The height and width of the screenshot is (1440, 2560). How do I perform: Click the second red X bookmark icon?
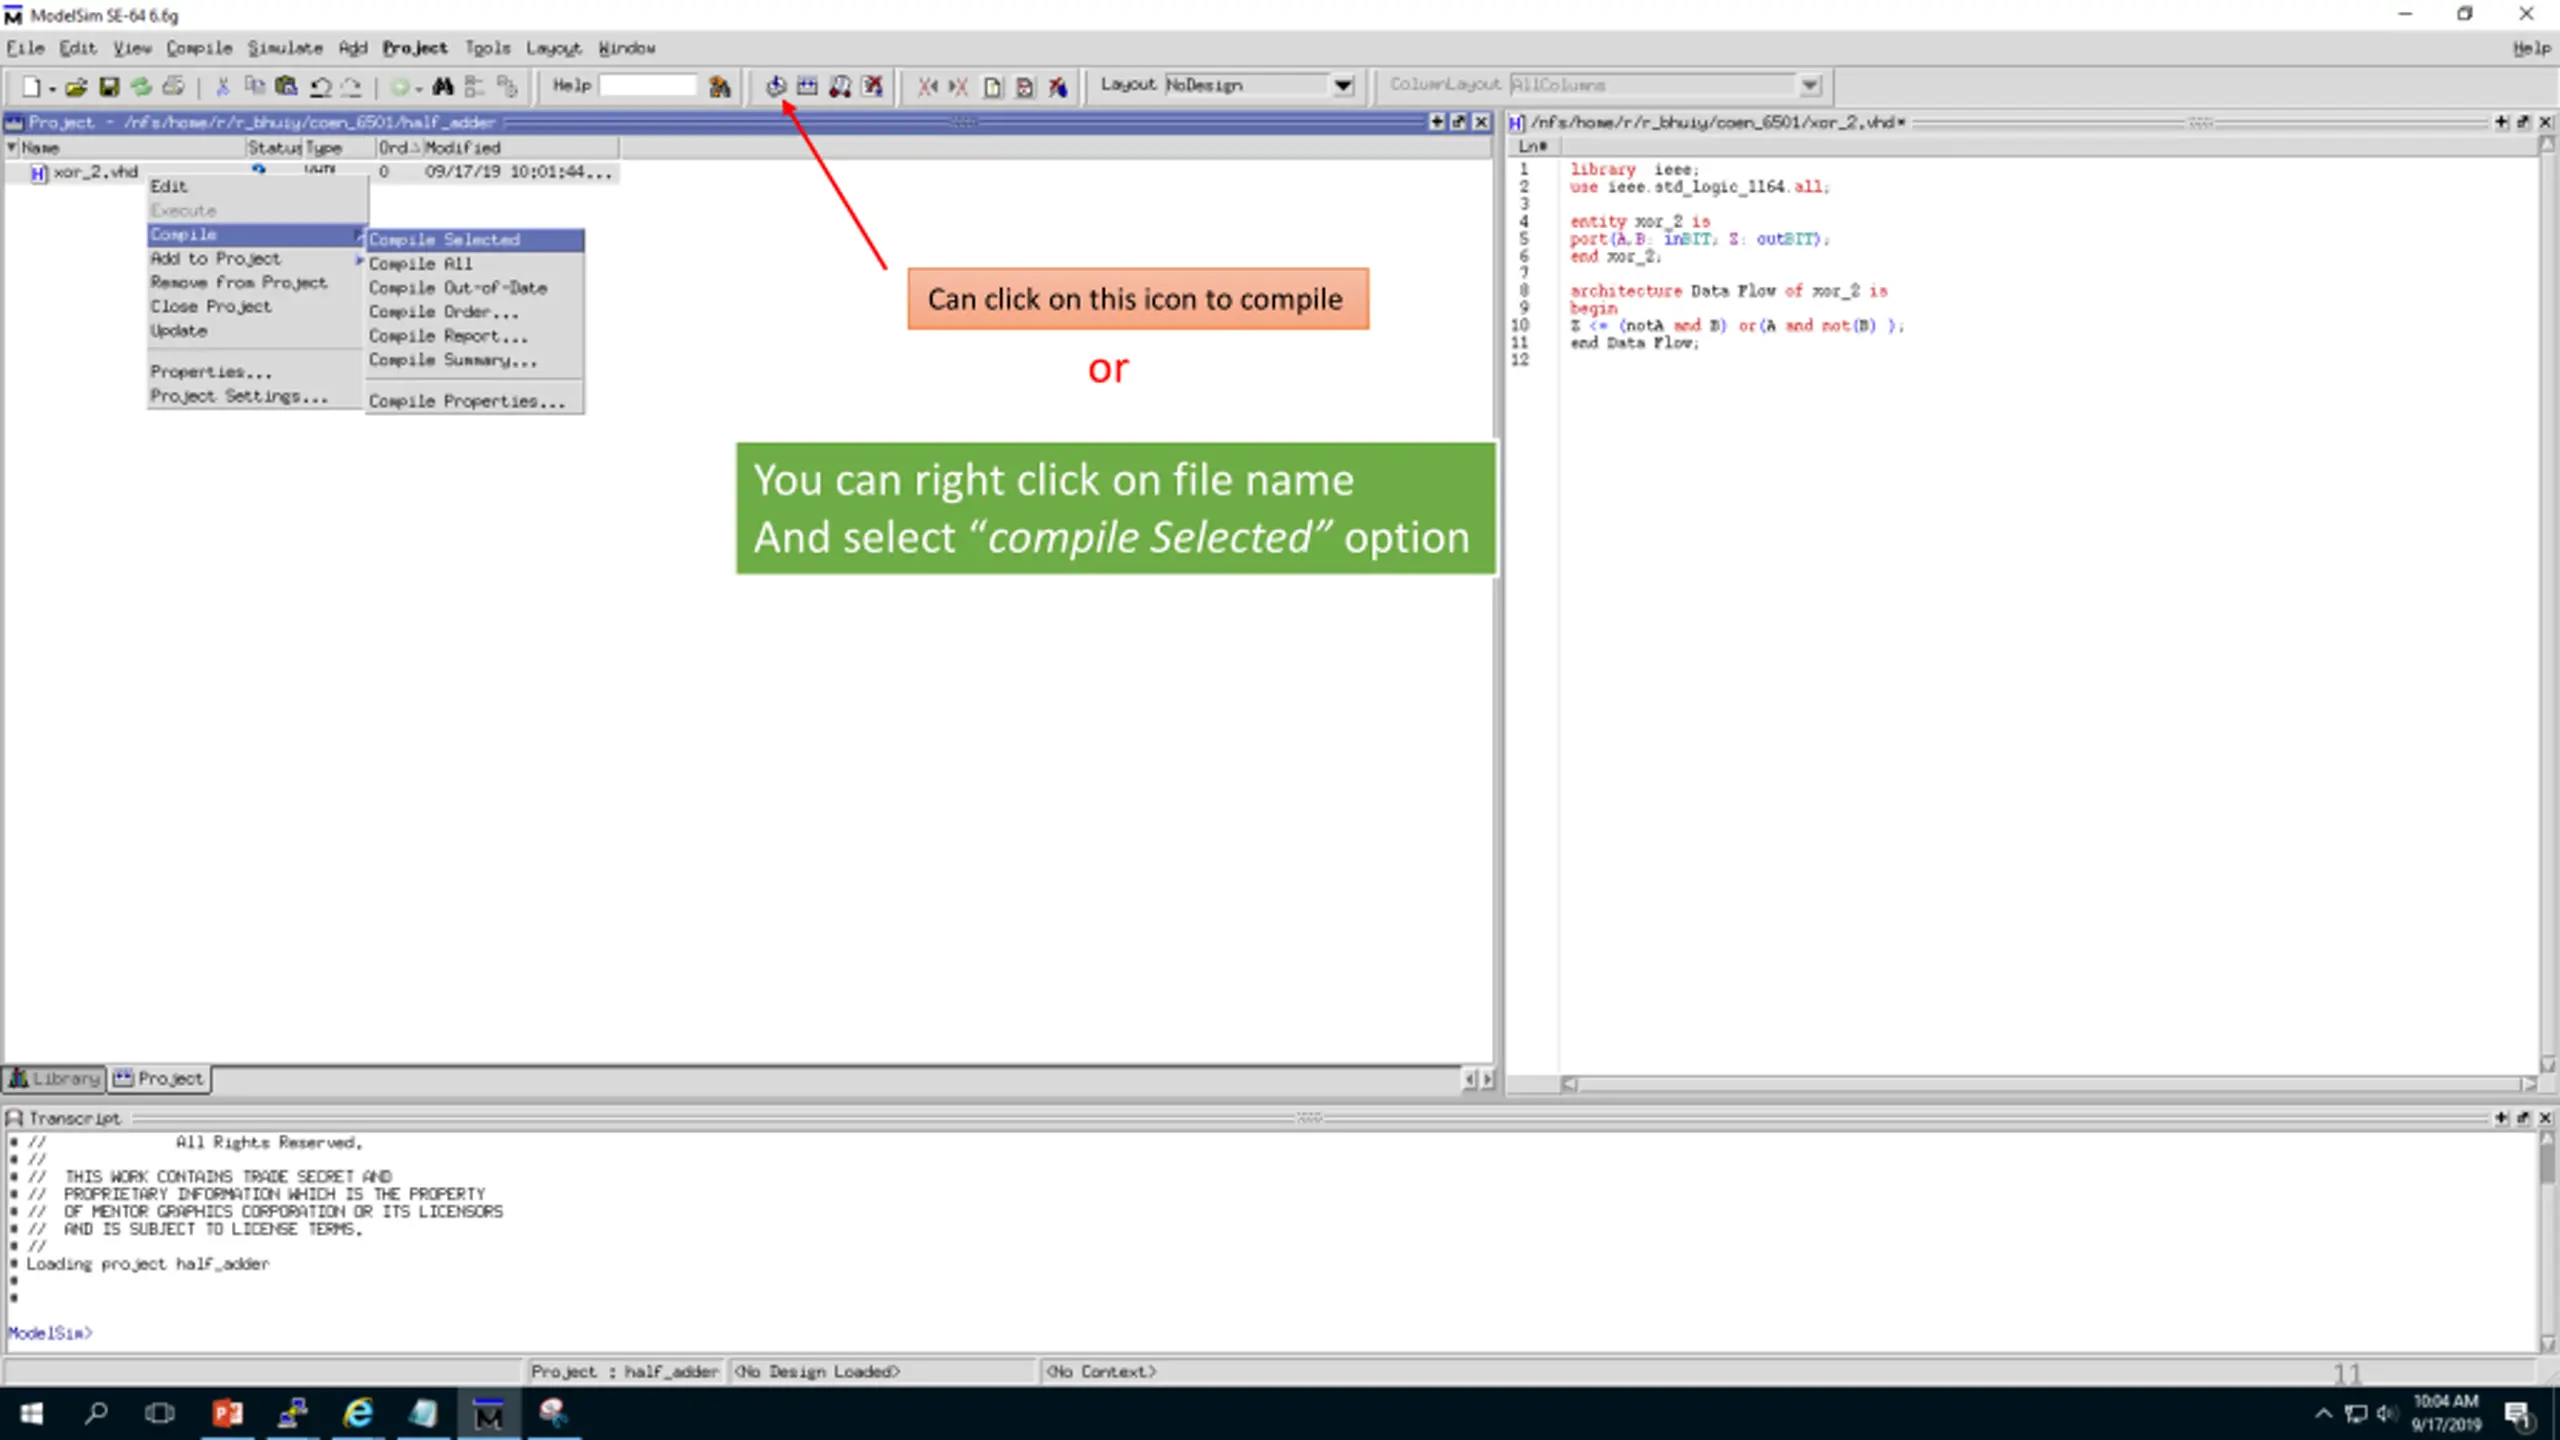958,87
